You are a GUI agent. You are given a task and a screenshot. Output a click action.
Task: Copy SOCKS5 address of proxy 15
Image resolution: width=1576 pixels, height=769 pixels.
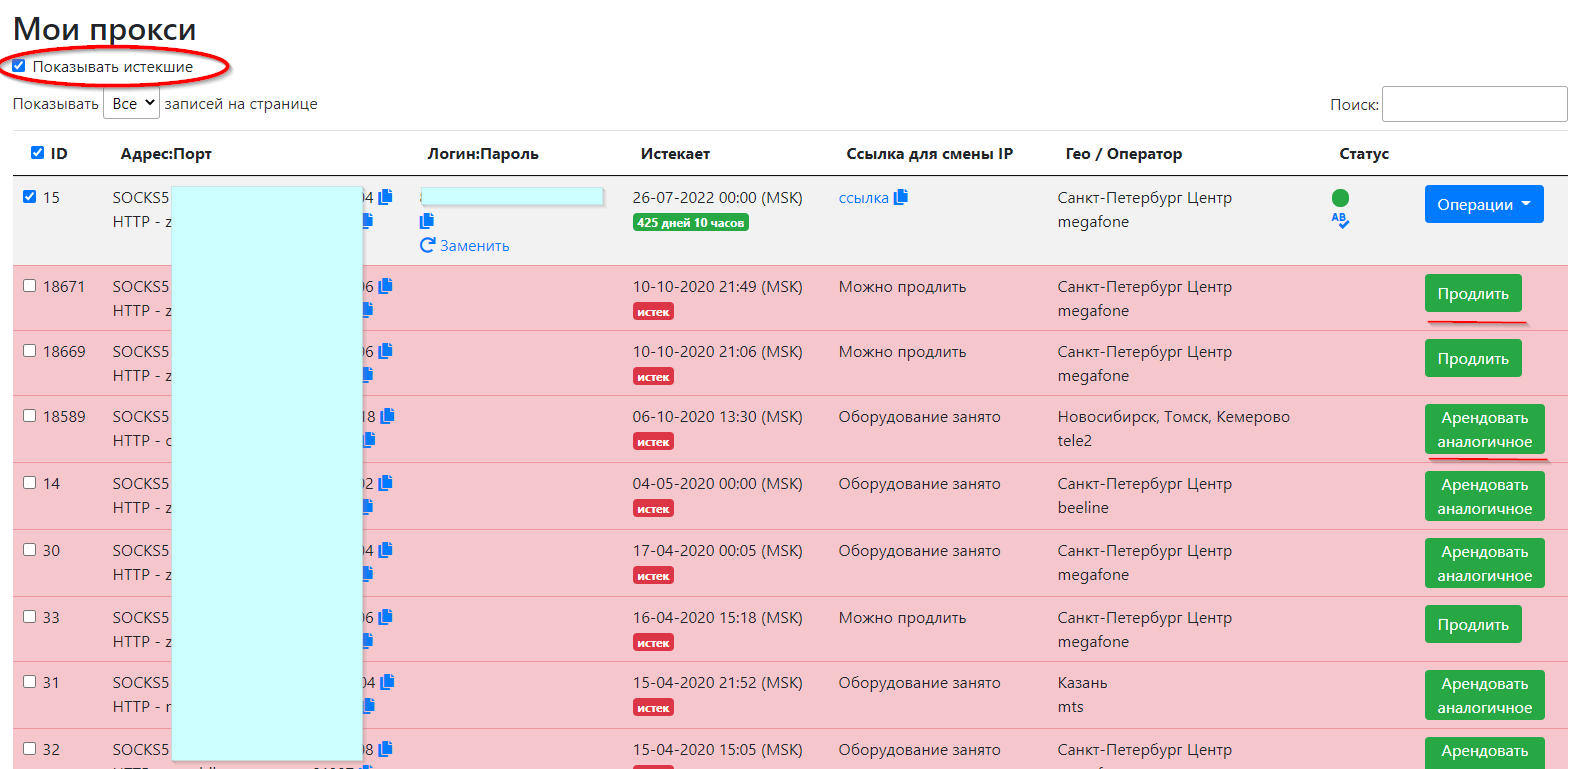point(385,197)
